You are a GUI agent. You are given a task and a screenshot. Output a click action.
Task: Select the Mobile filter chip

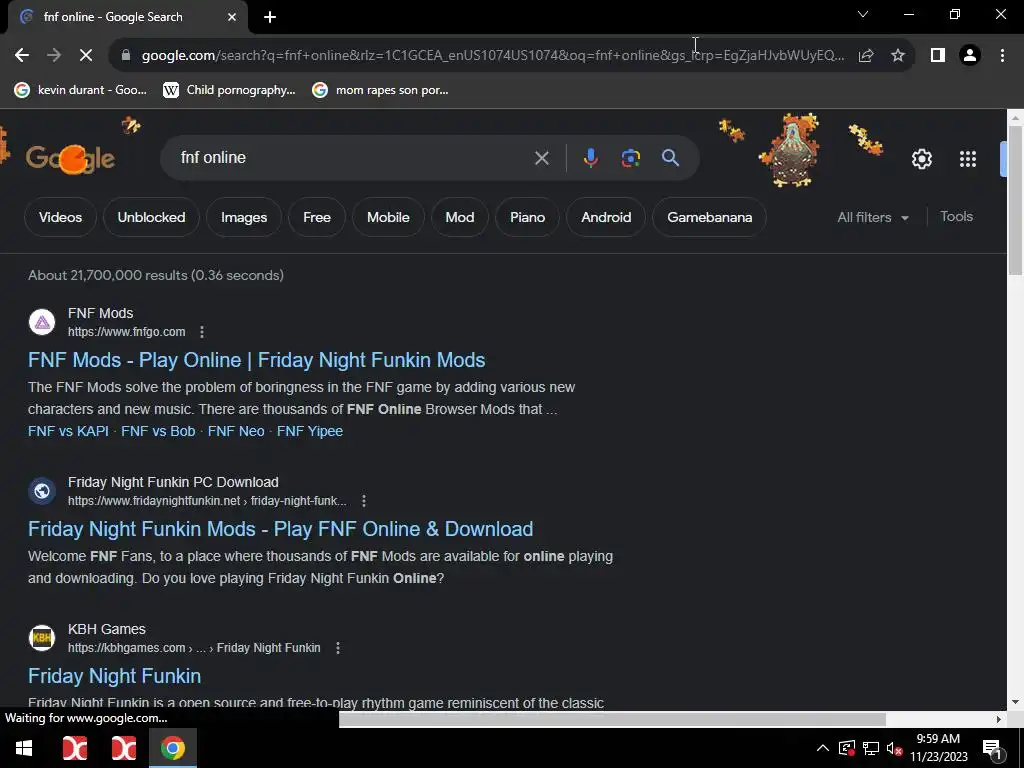388,217
